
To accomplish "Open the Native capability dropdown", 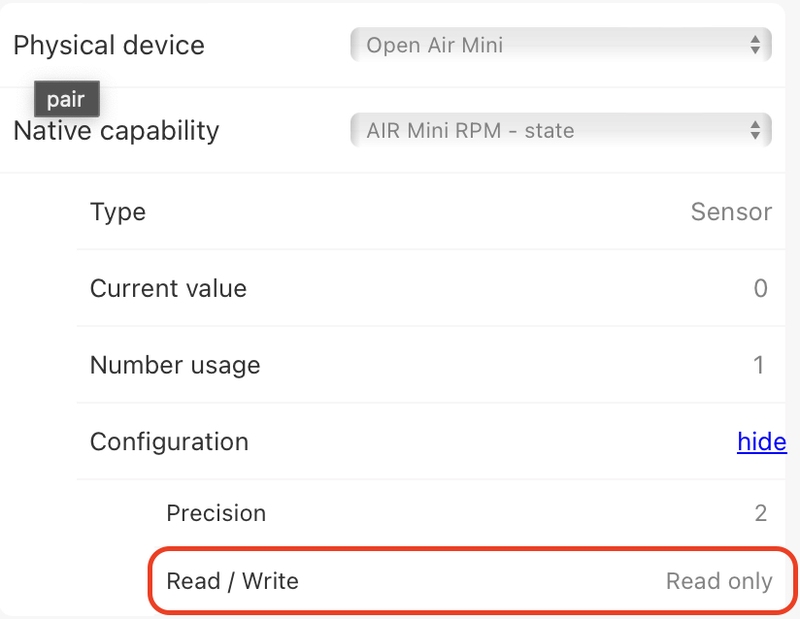I will pos(560,130).
